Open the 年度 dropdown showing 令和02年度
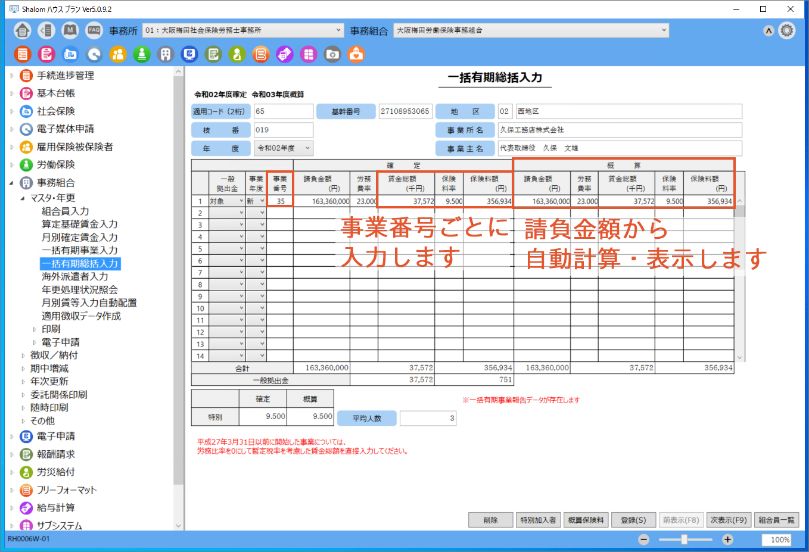Screen dimensions: 809x552 (284, 148)
